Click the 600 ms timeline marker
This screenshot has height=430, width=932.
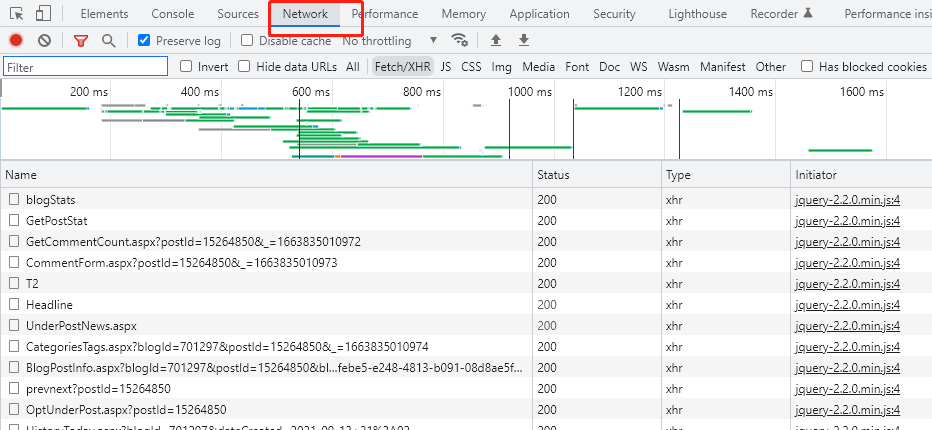click(x=311, y=92)
